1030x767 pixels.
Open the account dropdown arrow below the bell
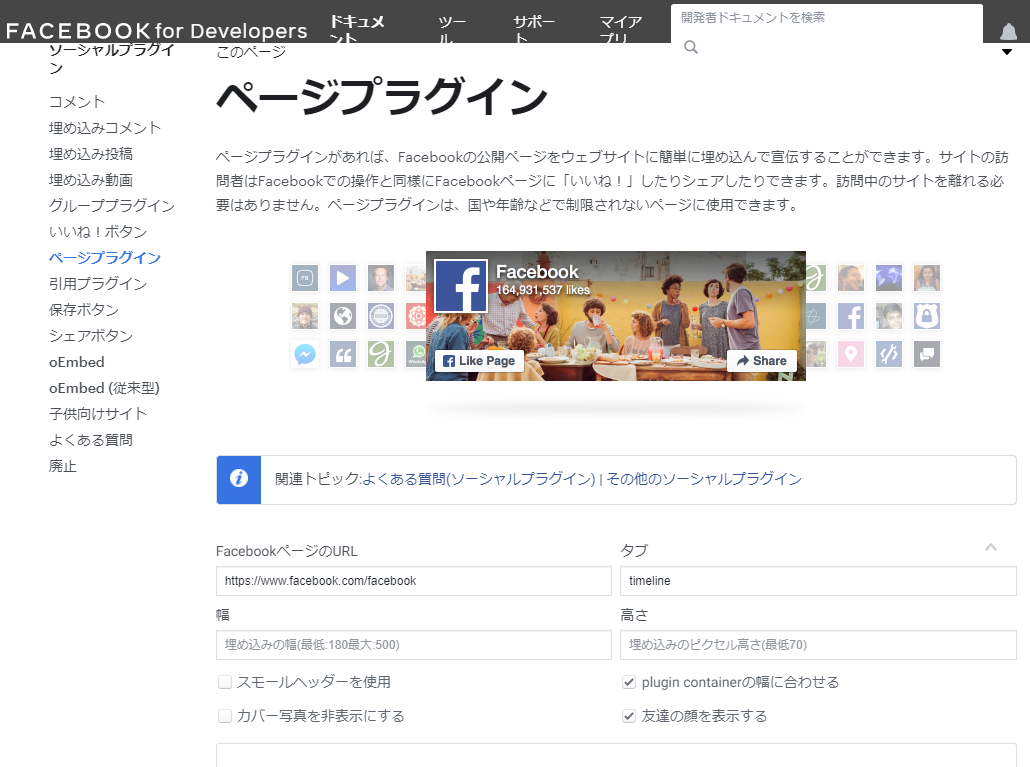1006,52
